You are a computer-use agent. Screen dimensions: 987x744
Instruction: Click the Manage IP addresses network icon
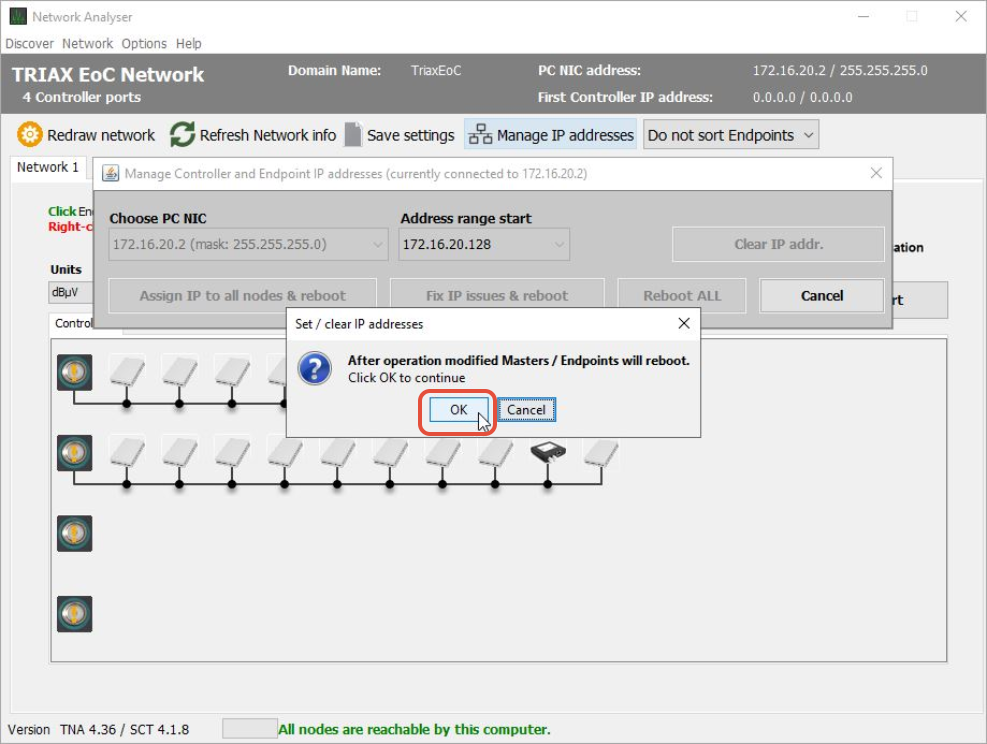point(481,135)
